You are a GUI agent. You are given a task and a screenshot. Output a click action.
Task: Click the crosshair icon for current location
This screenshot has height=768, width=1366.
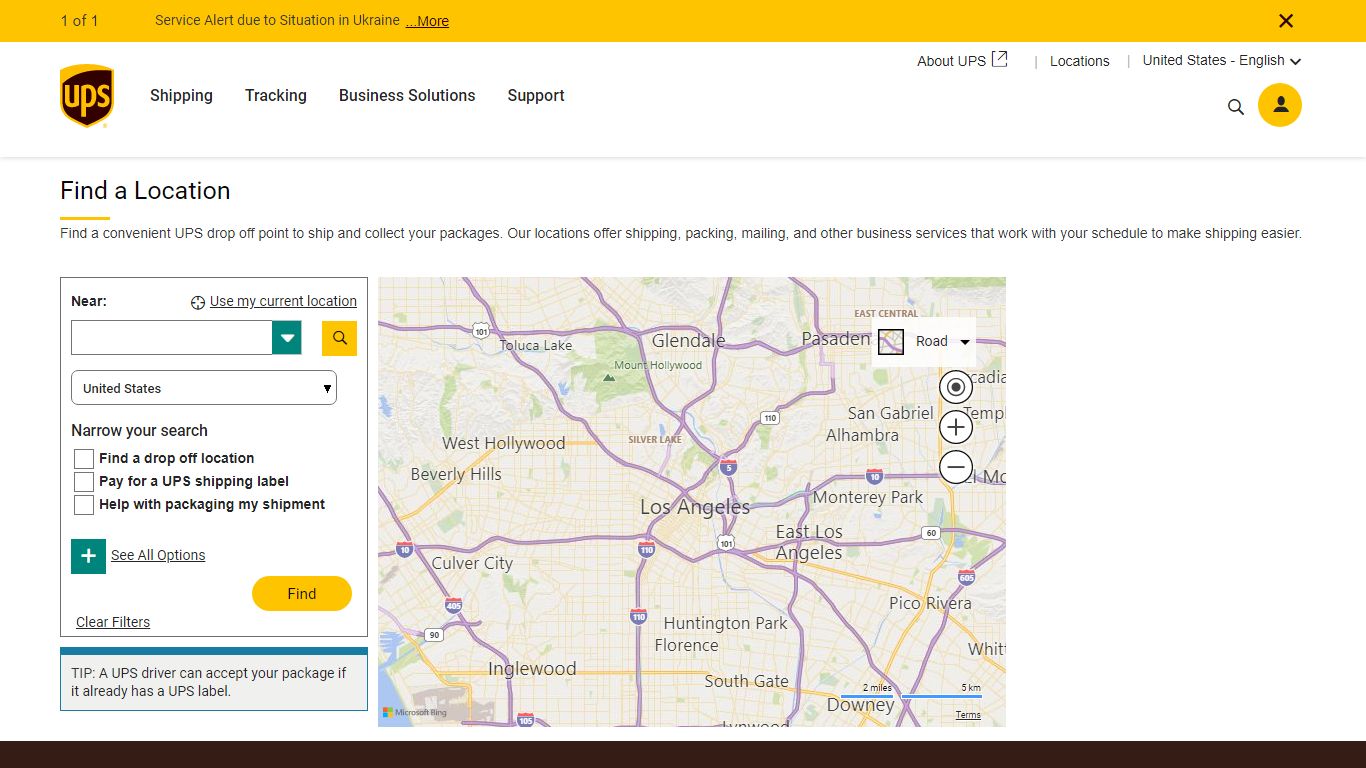click(x=198, y=302)
